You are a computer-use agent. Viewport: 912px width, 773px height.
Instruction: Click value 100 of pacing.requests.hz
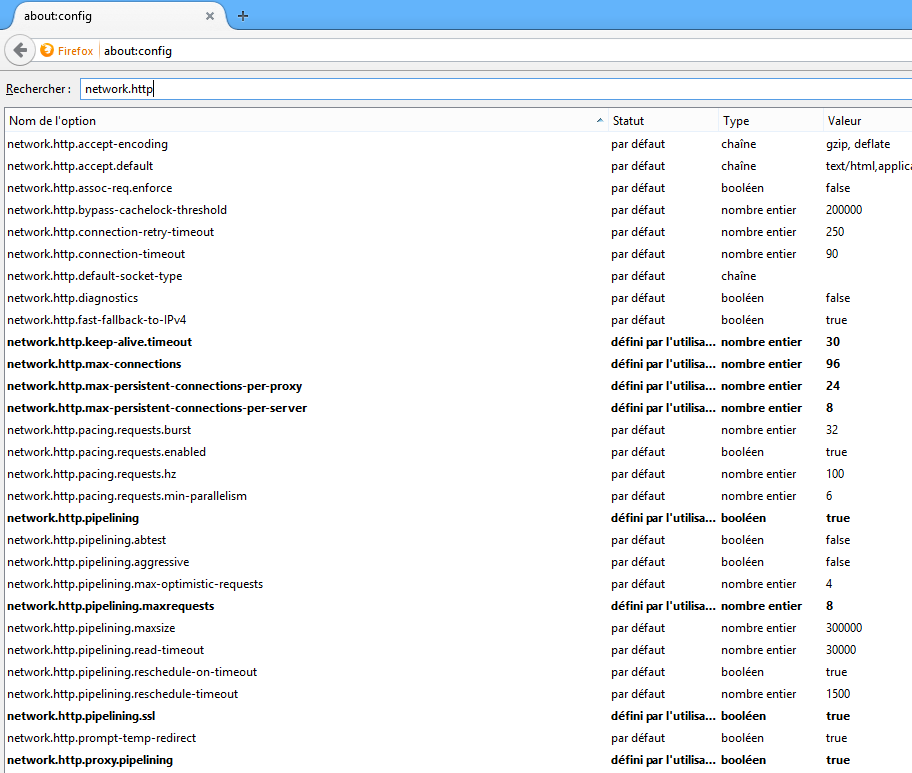pos(835,474)
